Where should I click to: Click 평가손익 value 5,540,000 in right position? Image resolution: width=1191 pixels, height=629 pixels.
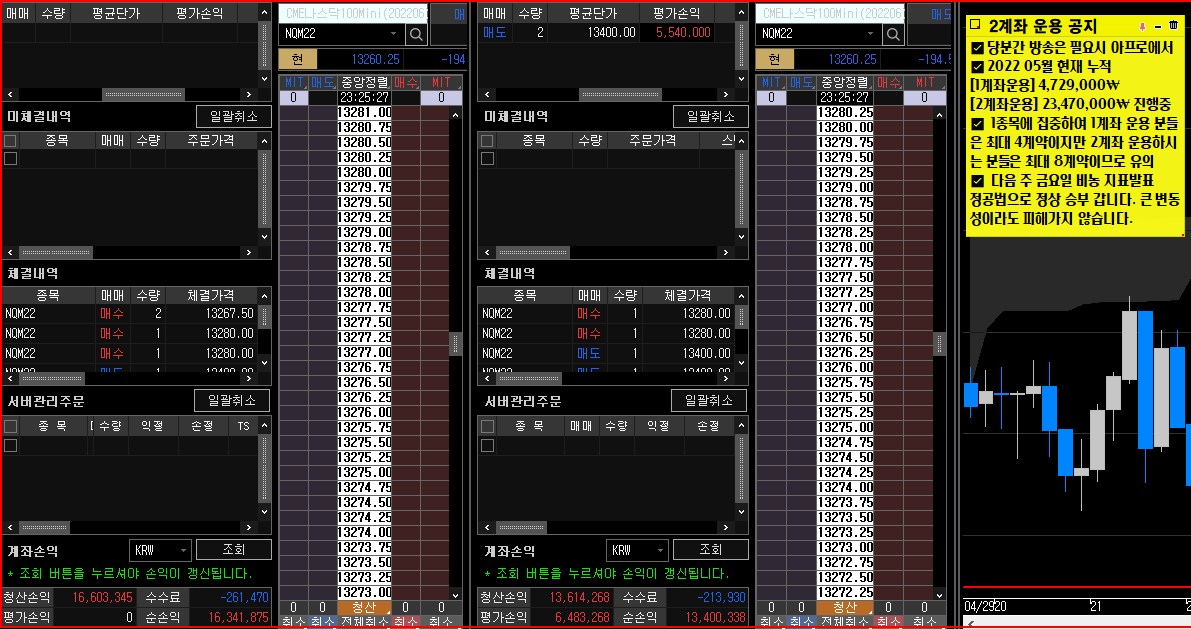click(x=683, y=33)
